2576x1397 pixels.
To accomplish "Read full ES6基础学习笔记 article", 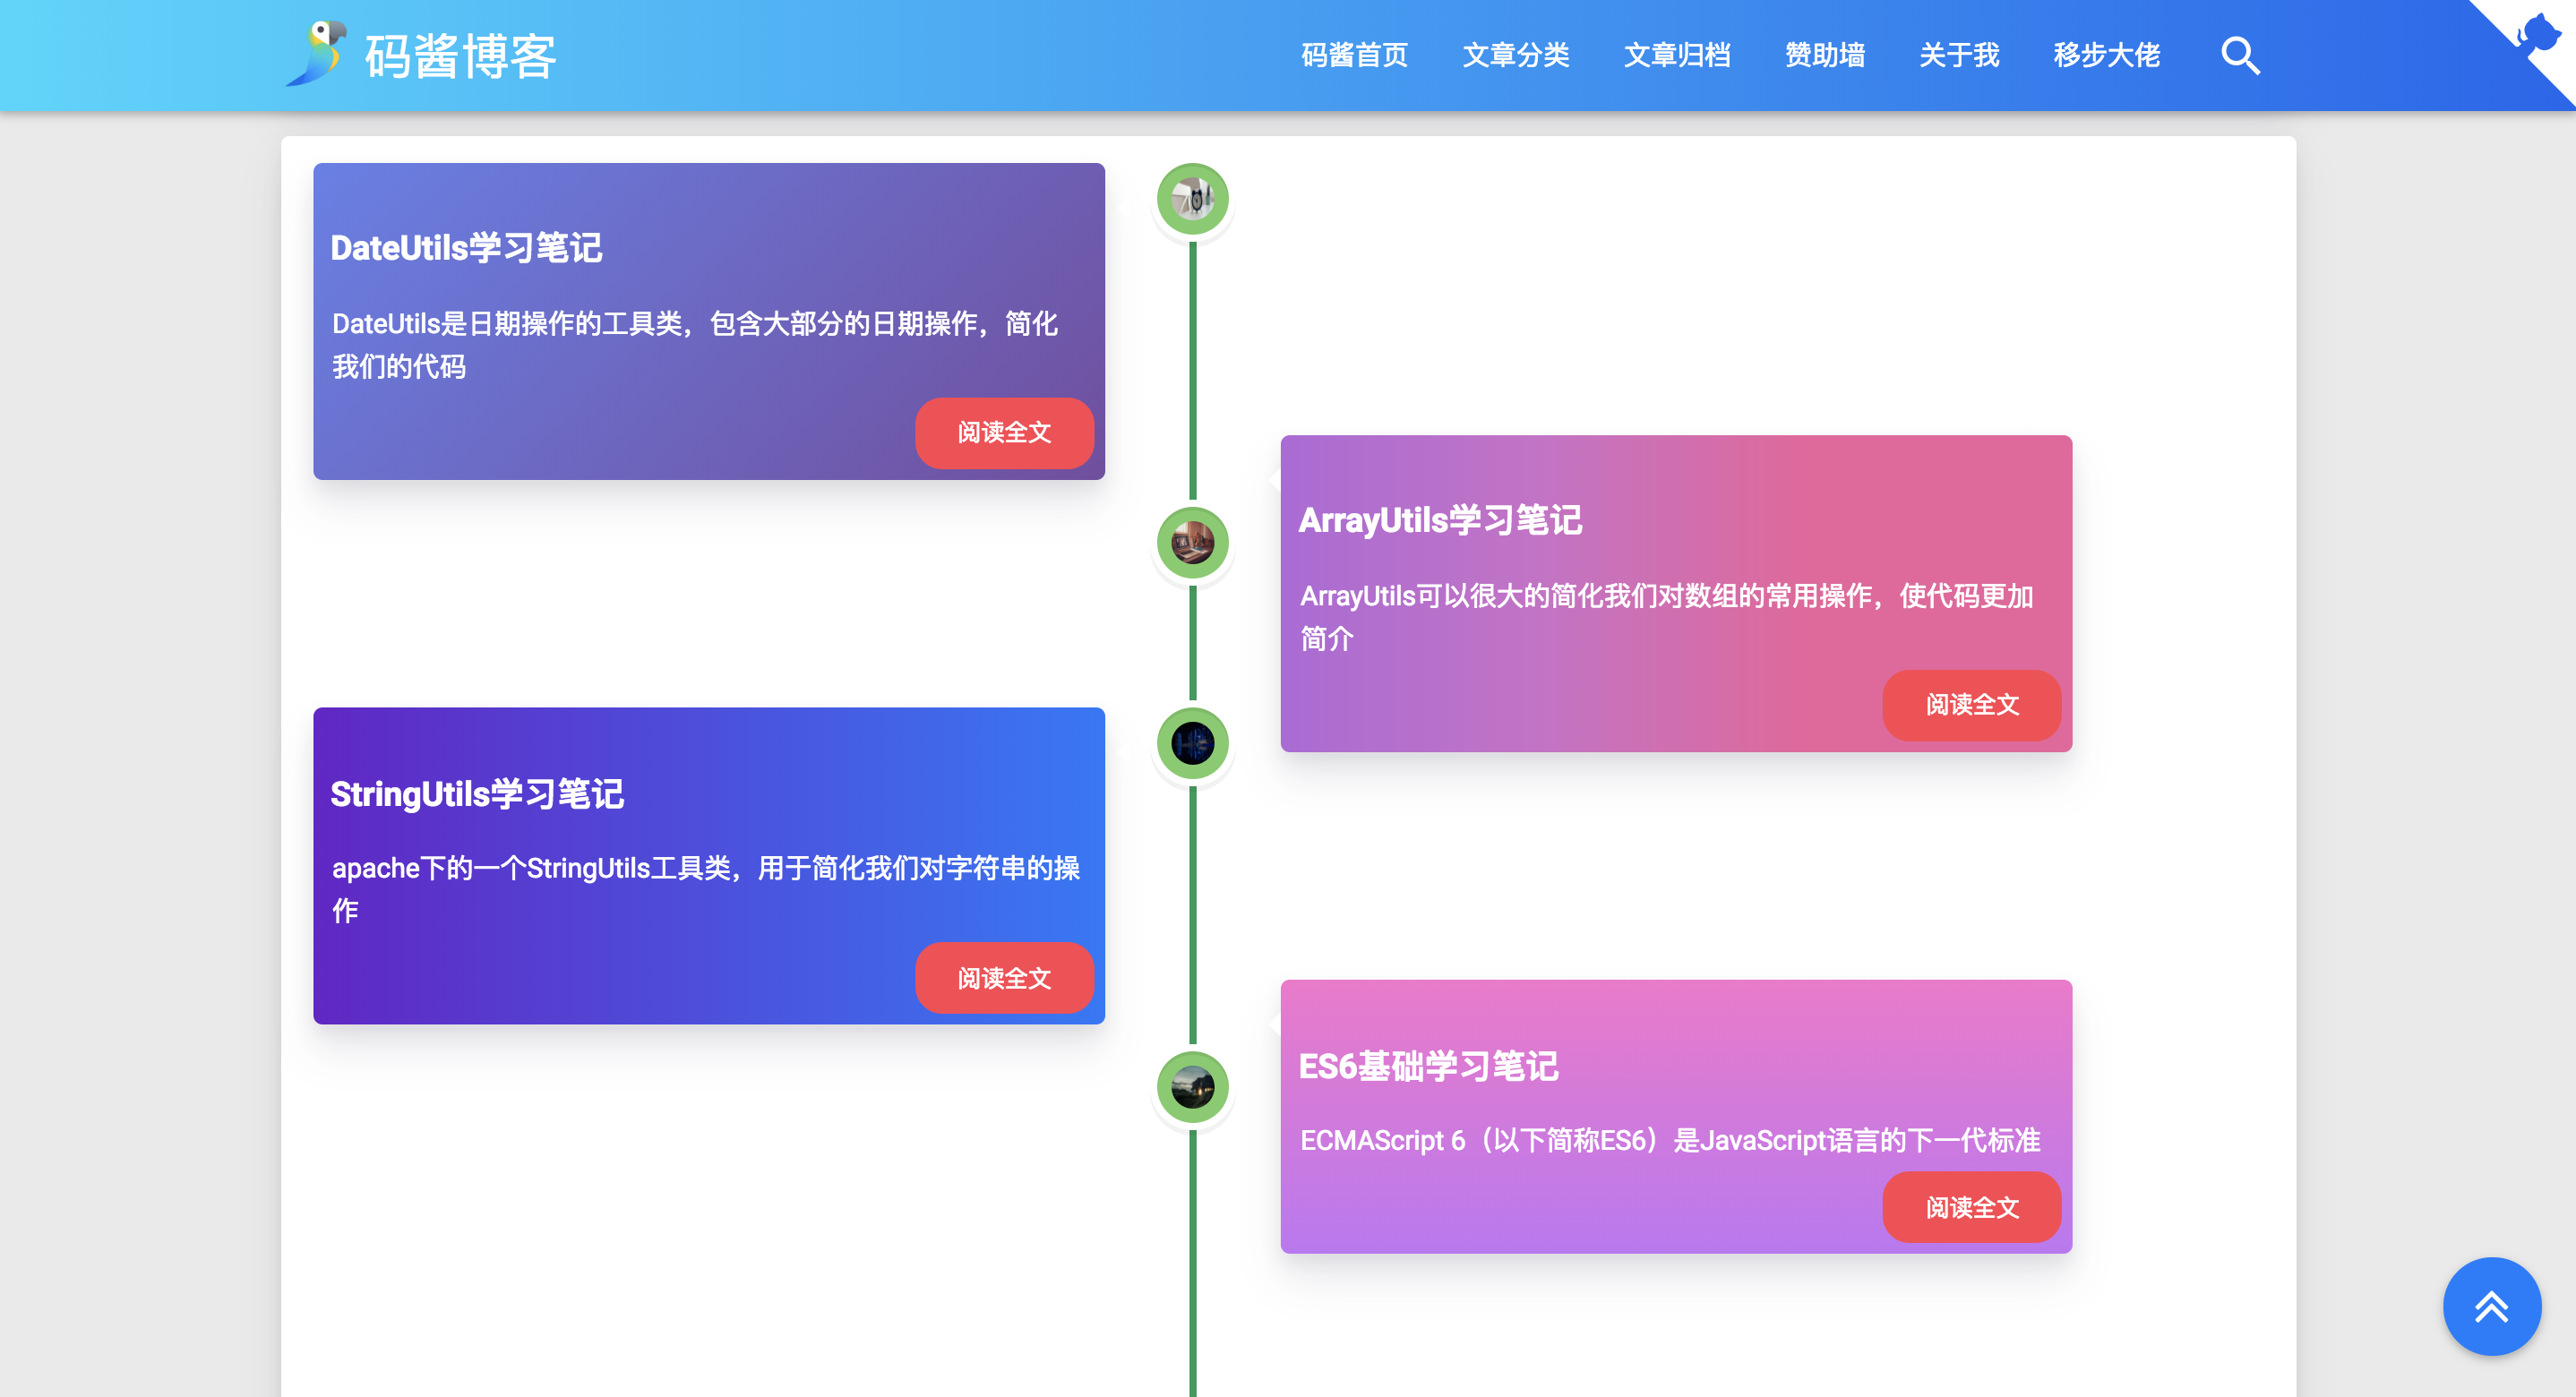I will point(1971,1208).
